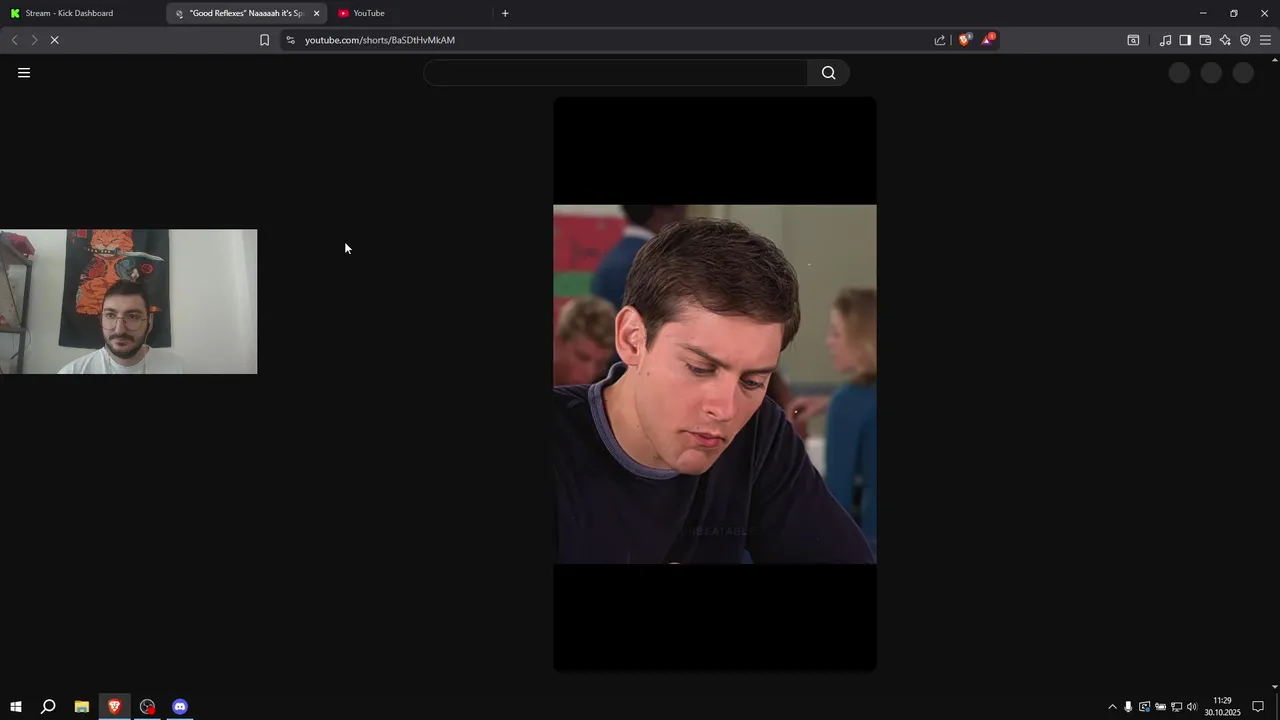Image resolution: width=1280 pixels, height=720 pixels.
Task: Show hidden system tray icons
Action: point(1112,707)
